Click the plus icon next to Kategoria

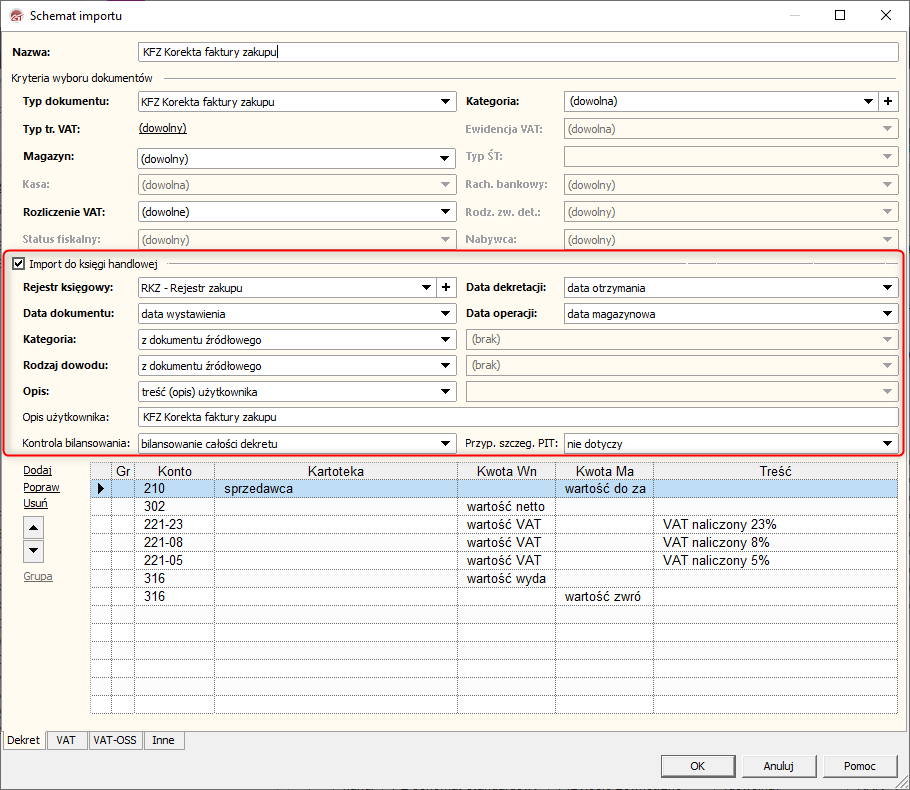point(888,102)
